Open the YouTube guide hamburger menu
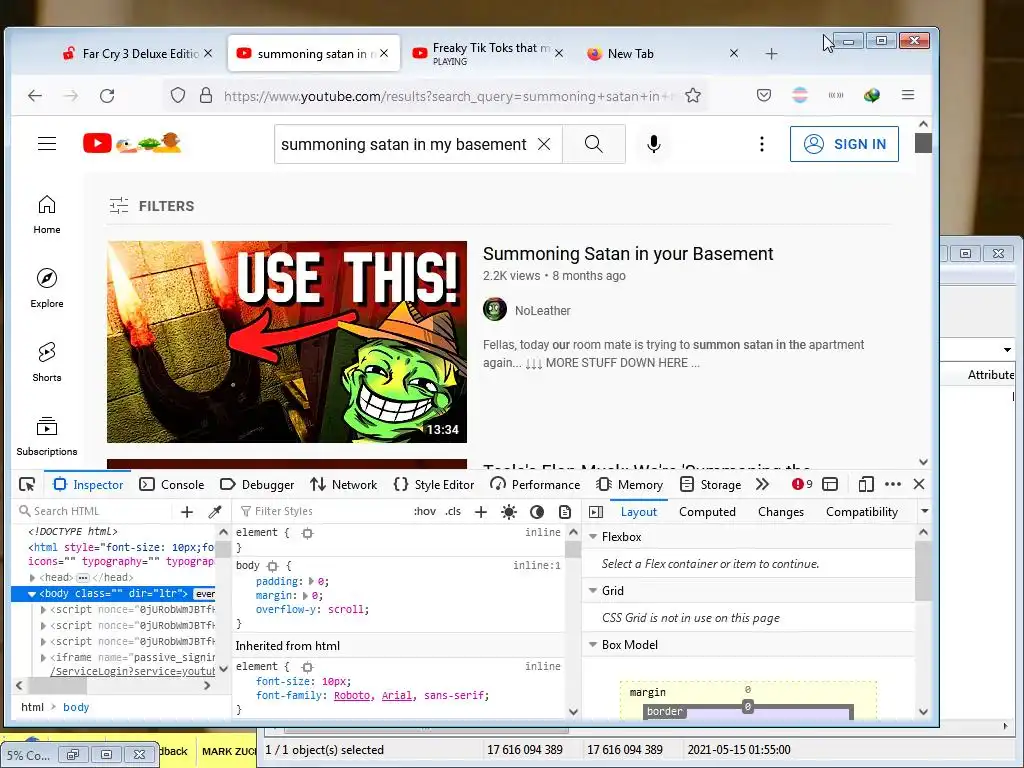This screenshot has height=768, width=1024. (x=47, y=144)
